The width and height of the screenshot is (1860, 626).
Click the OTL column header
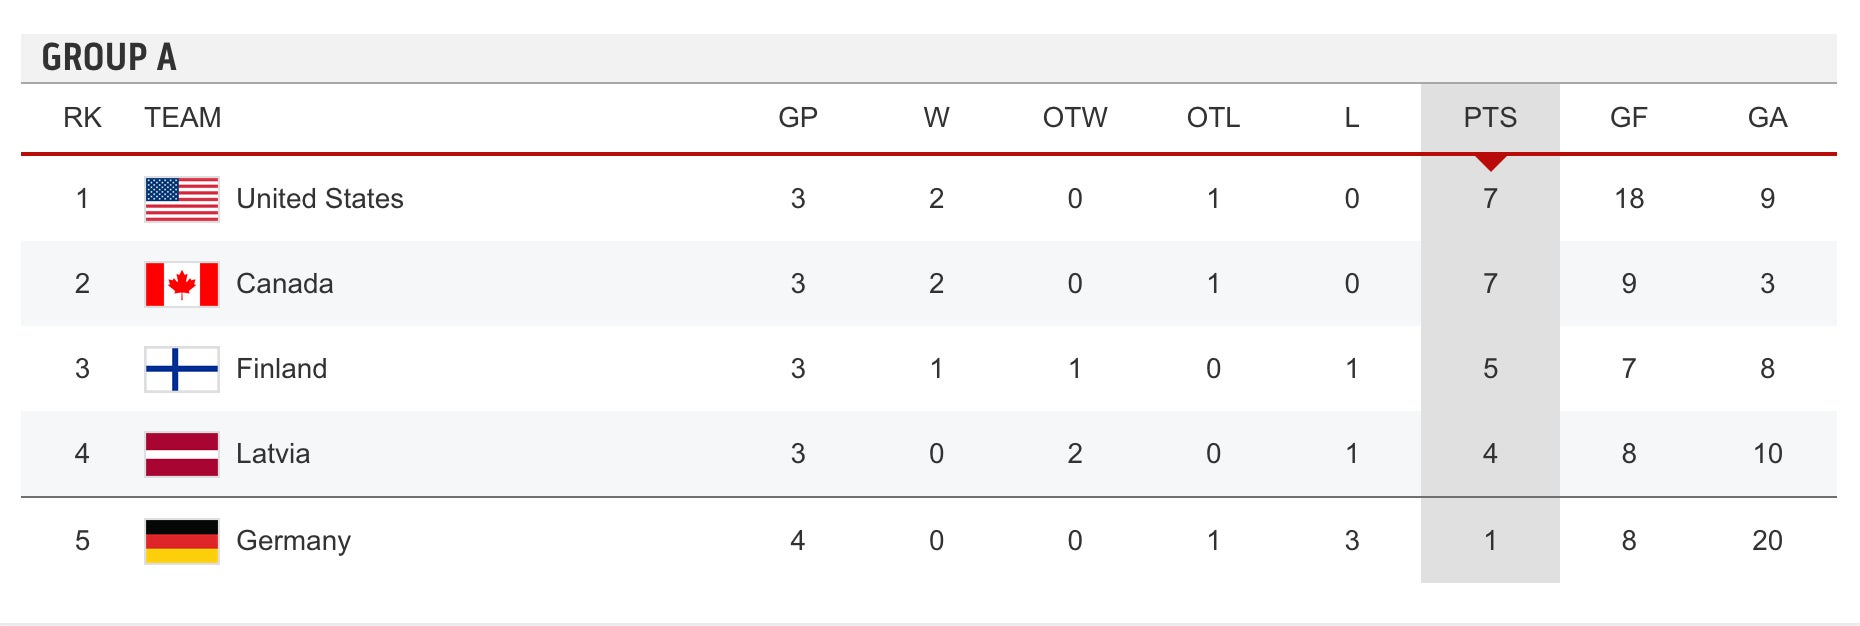tap(1213, 118)
